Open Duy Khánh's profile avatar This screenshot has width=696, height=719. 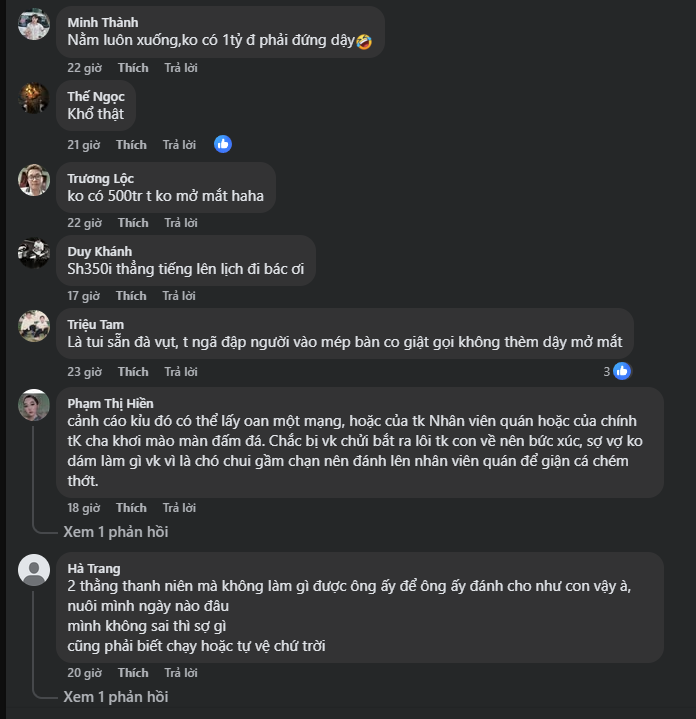pyautogui.click(x=34, y=253)
